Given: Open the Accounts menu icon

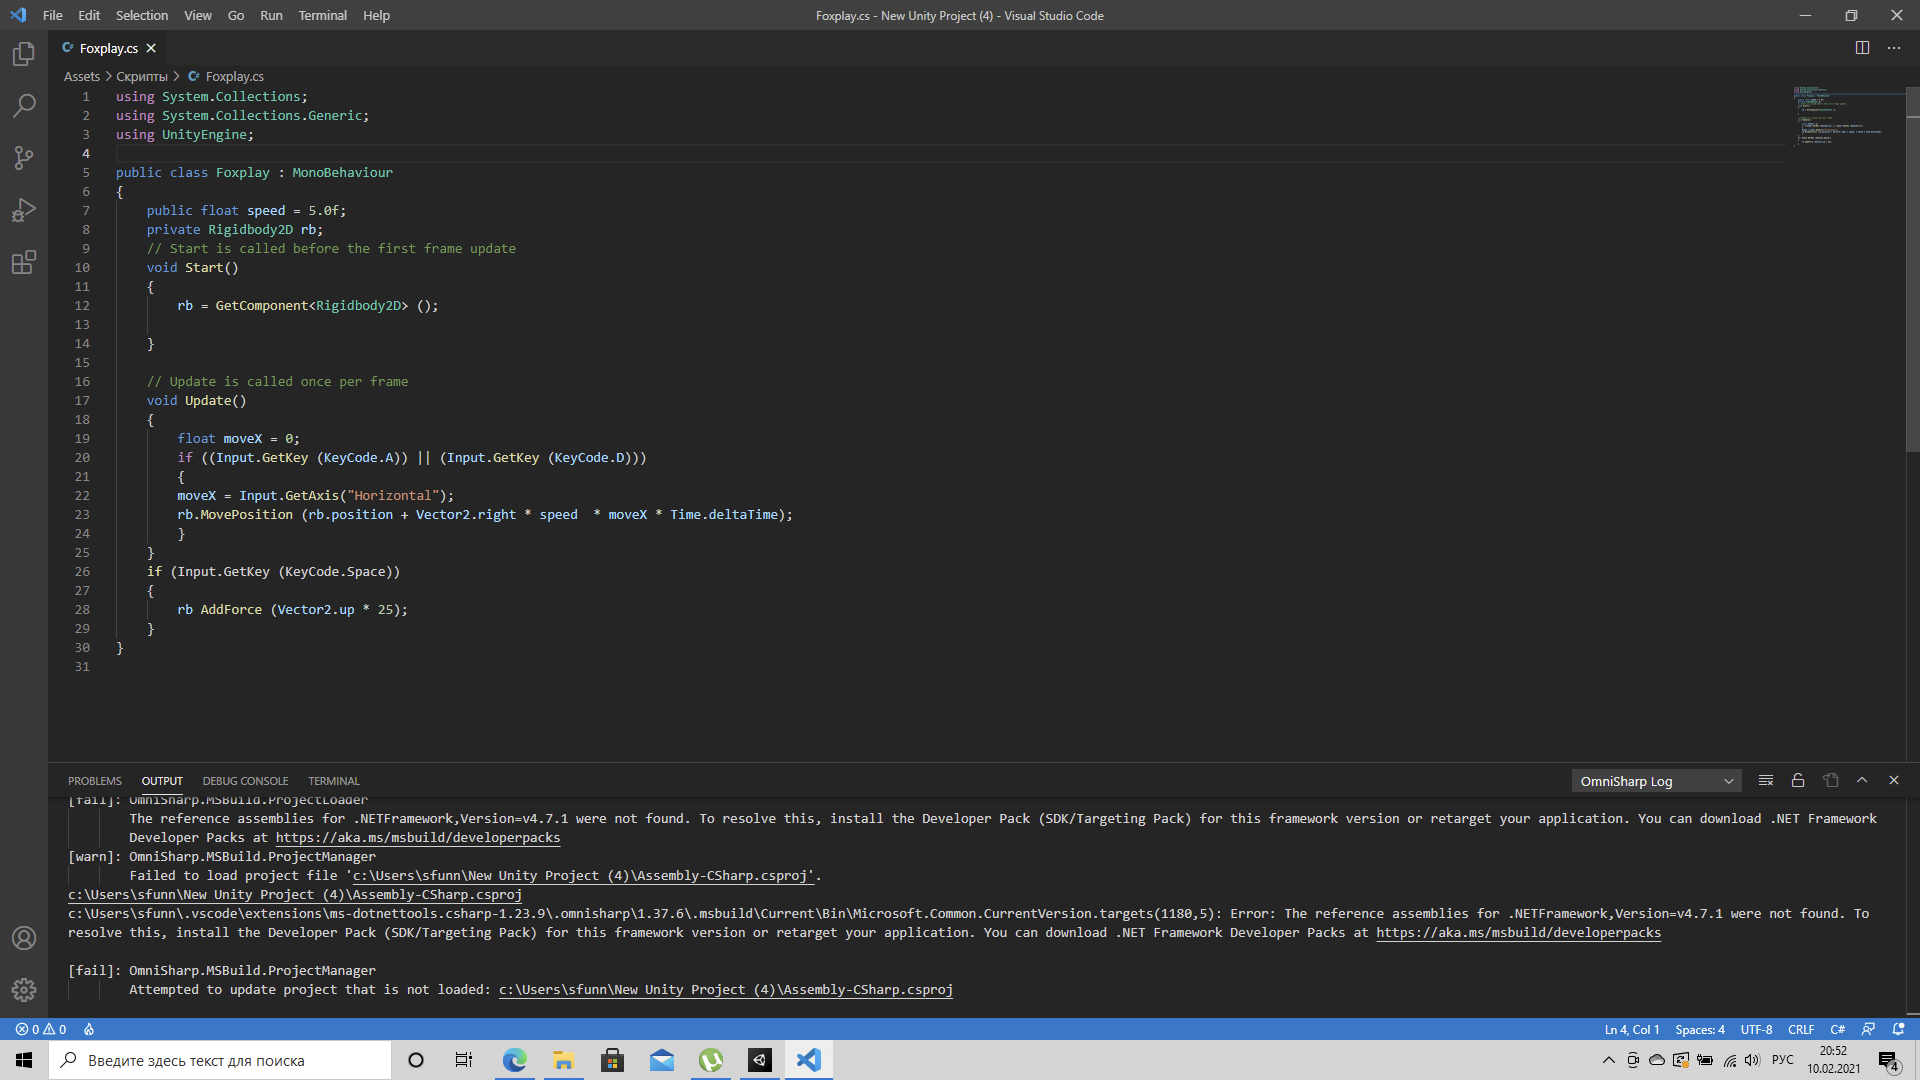Looking at the screenshot, I should pyautogui.click(x=24, y=938).
